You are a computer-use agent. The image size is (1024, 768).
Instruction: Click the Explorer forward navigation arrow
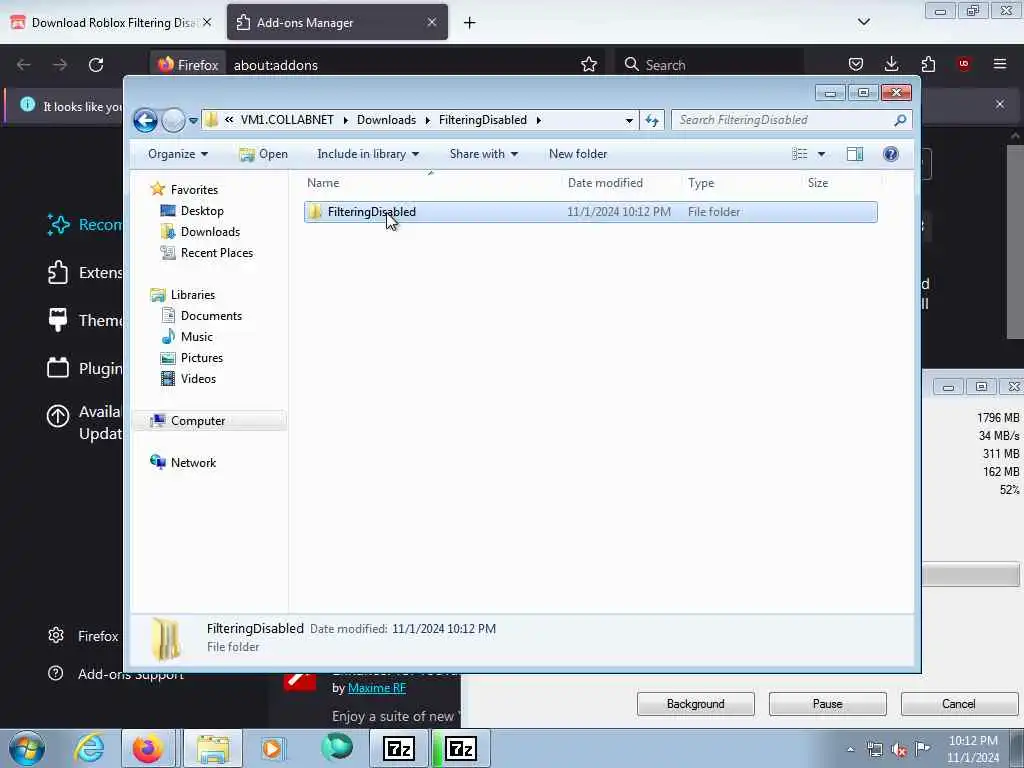pyautogui.click(x=173, y=120)
